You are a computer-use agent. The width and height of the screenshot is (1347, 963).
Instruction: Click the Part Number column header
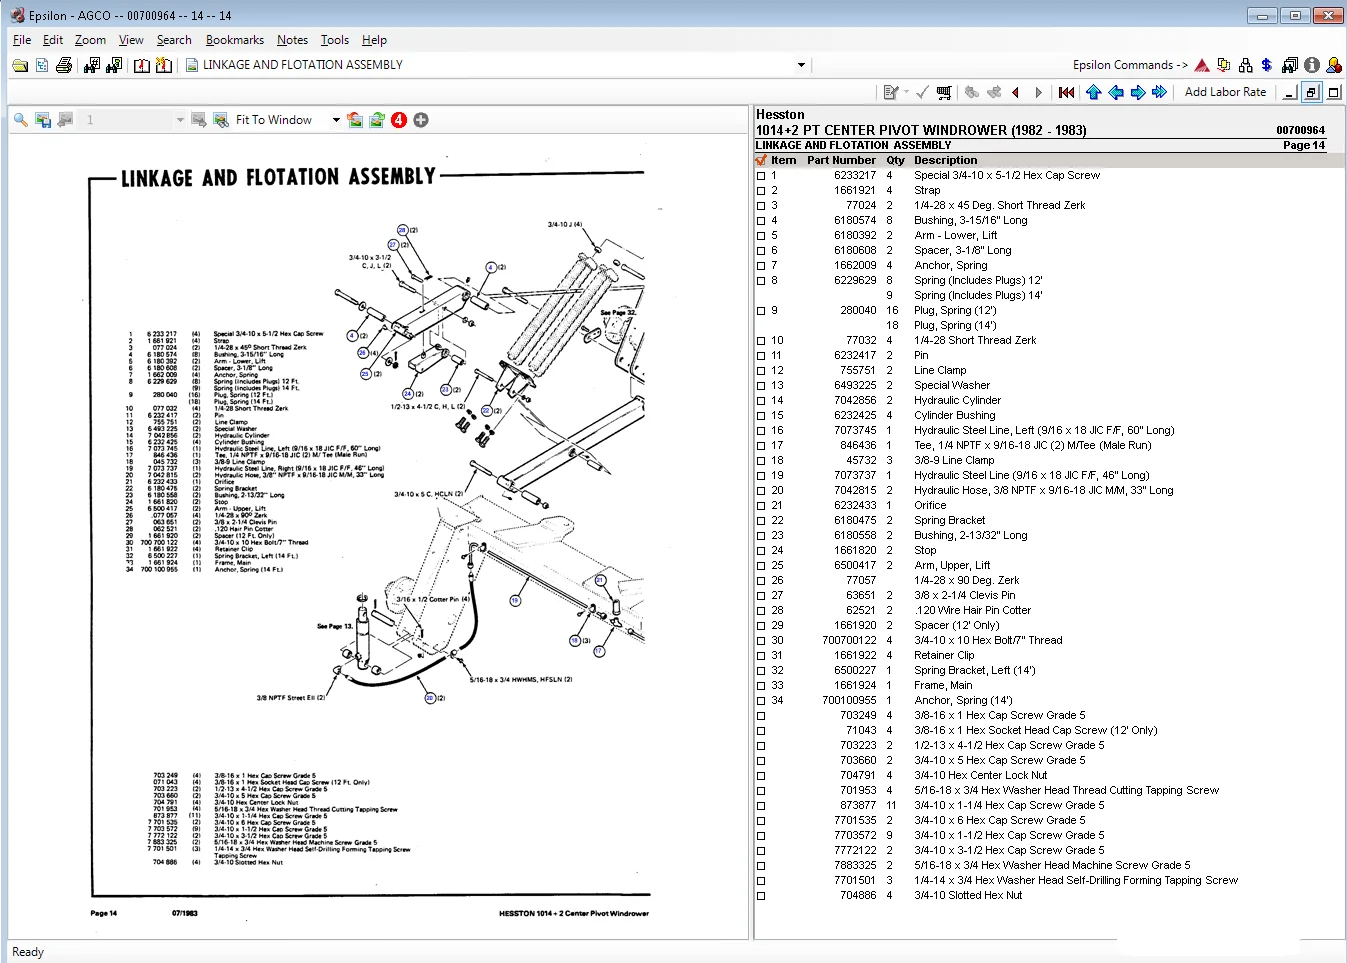tap(840, 160)
